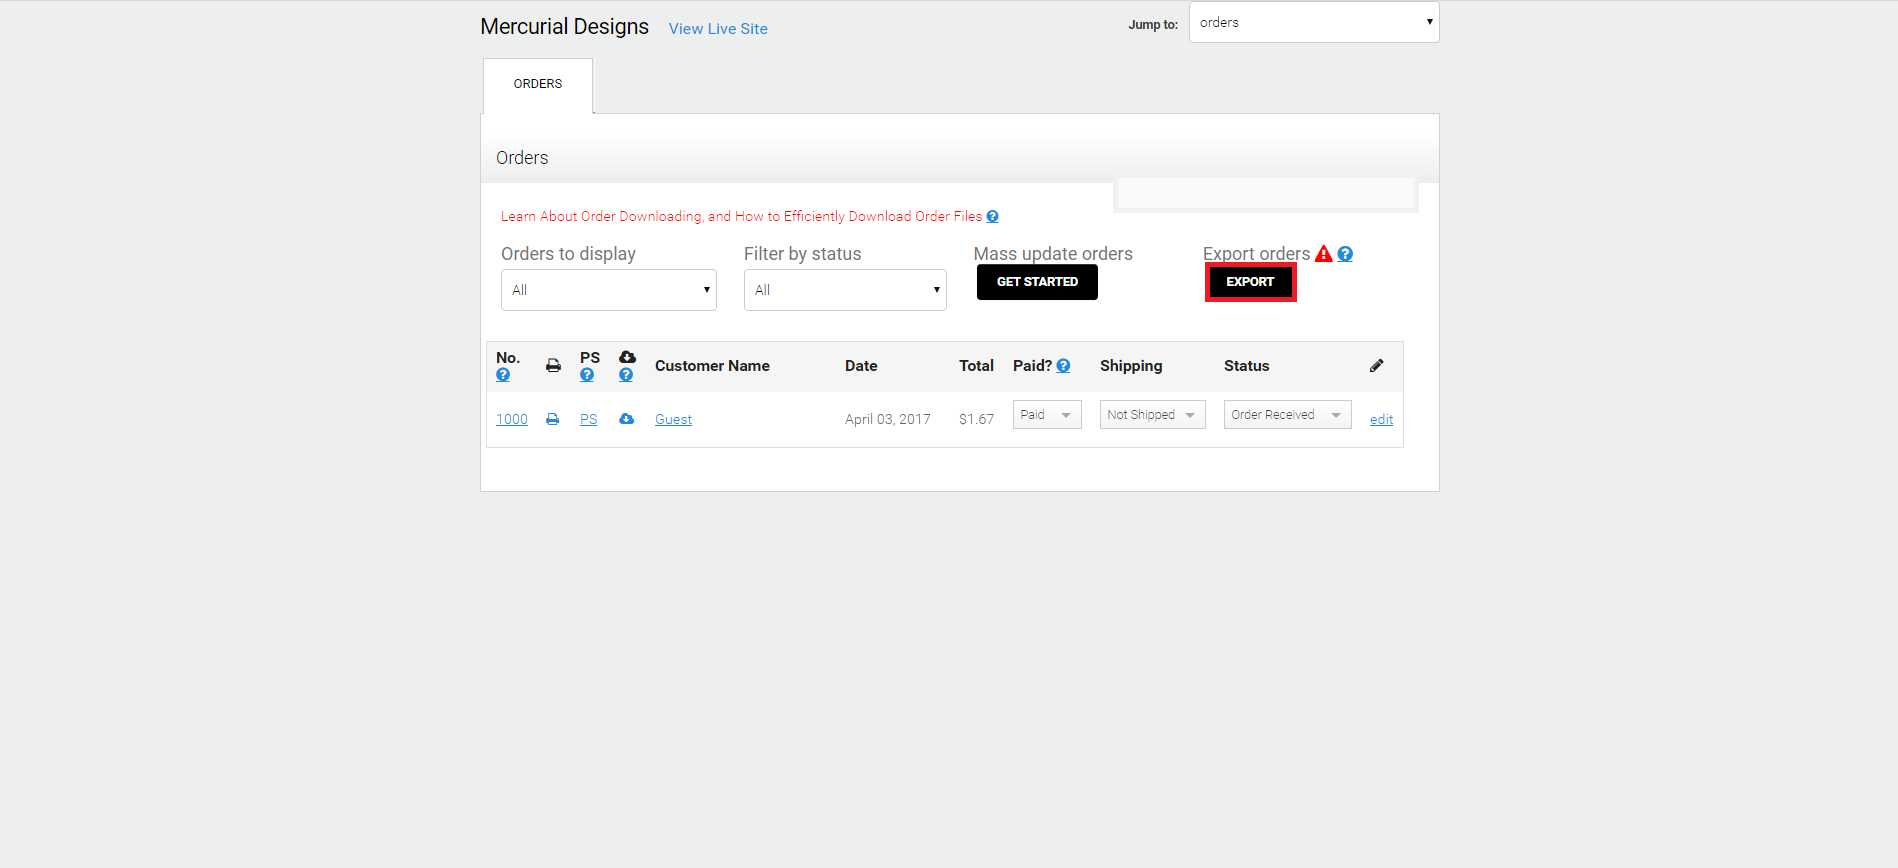Viewport: 1898px width, 868px height.
Task: Open the Order Received status dropdown
Action: (x=1288, y=415)
